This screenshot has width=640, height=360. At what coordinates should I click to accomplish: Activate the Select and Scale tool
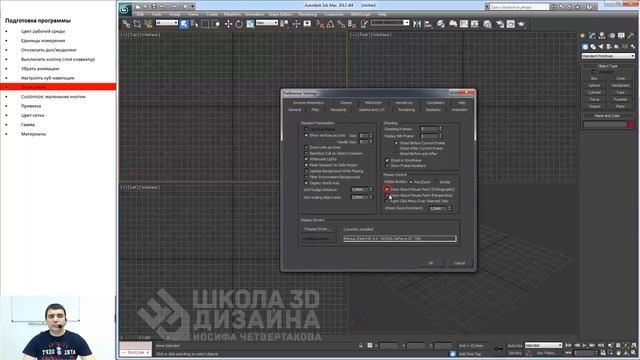point(250,24)
